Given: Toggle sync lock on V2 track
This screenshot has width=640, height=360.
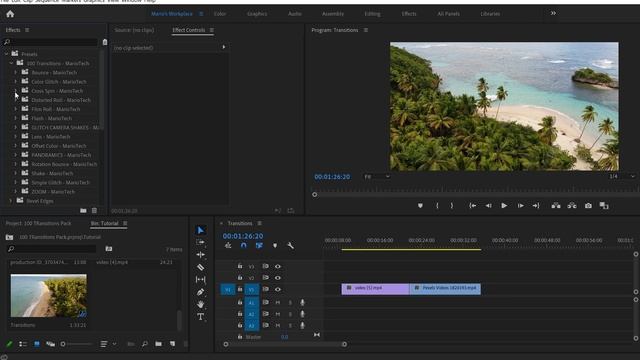Looking at the screenshot, I should (265, 278).
